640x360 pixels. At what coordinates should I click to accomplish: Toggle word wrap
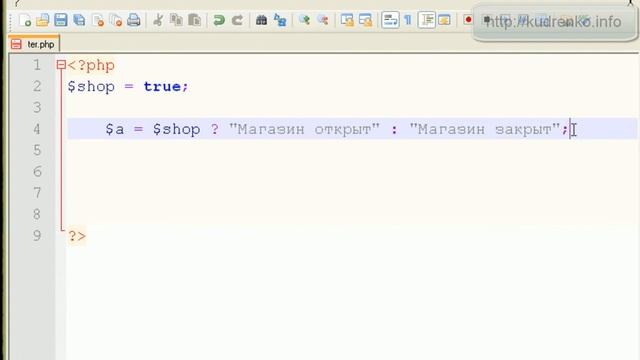[390, 20]
